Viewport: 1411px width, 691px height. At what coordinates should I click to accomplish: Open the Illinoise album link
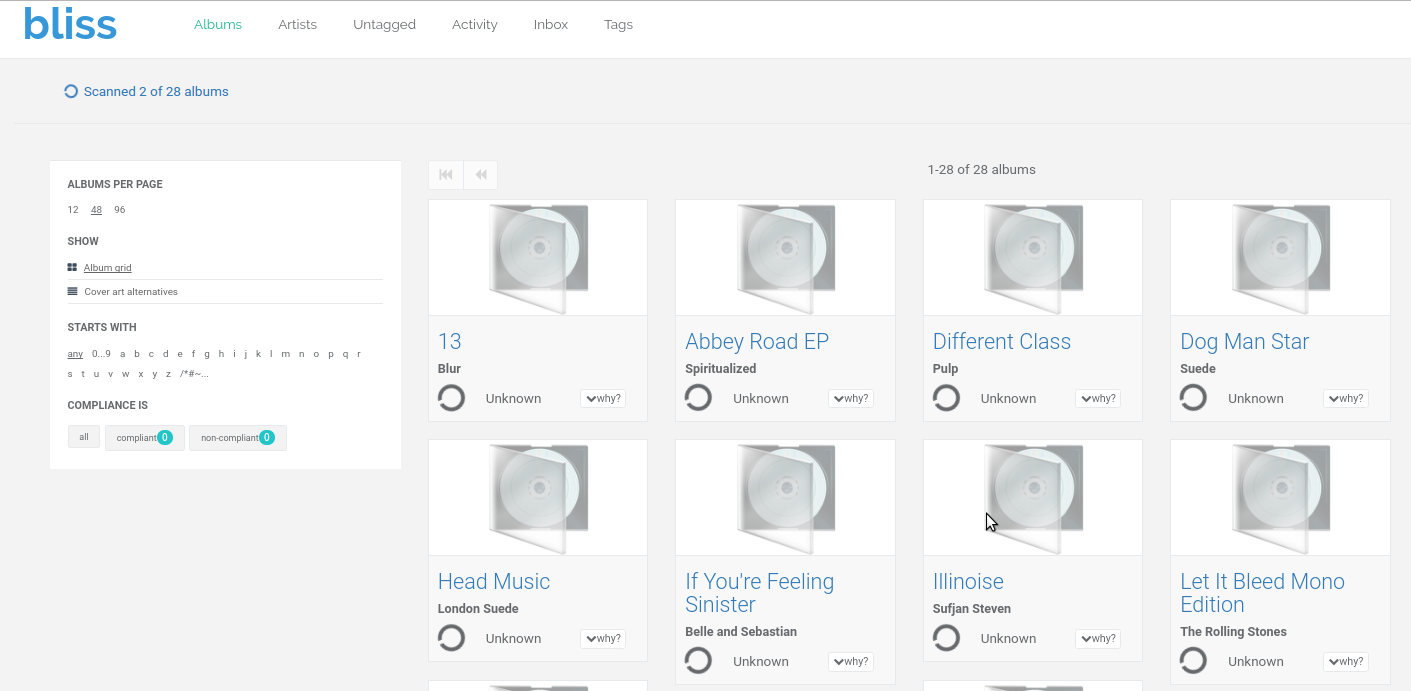pyautogui.click(x=968, y=582)
